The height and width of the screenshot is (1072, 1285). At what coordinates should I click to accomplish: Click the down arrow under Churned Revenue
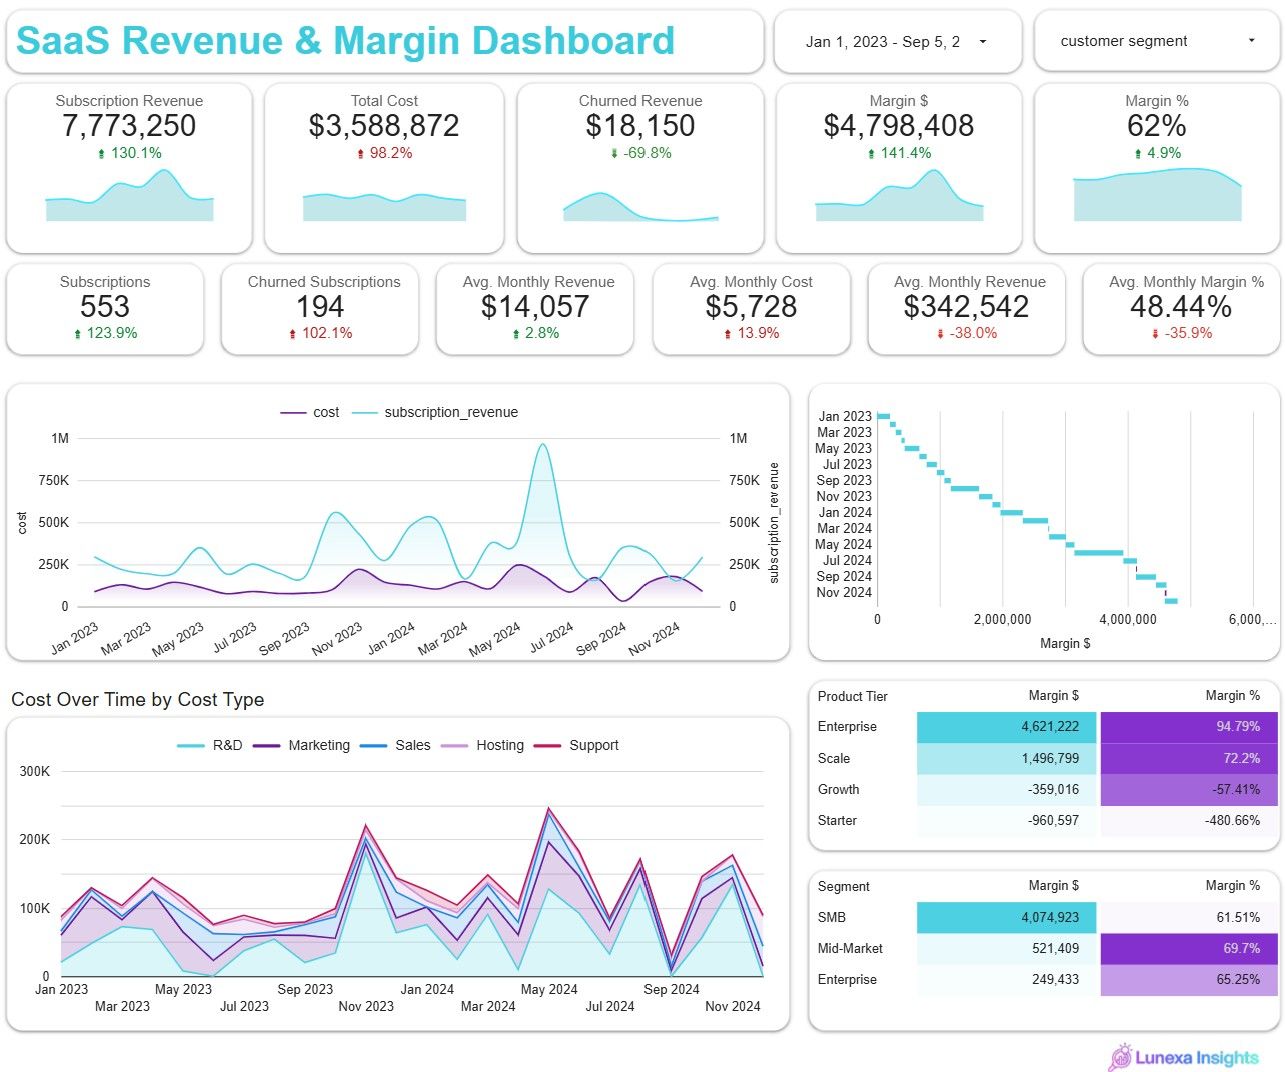614,154
